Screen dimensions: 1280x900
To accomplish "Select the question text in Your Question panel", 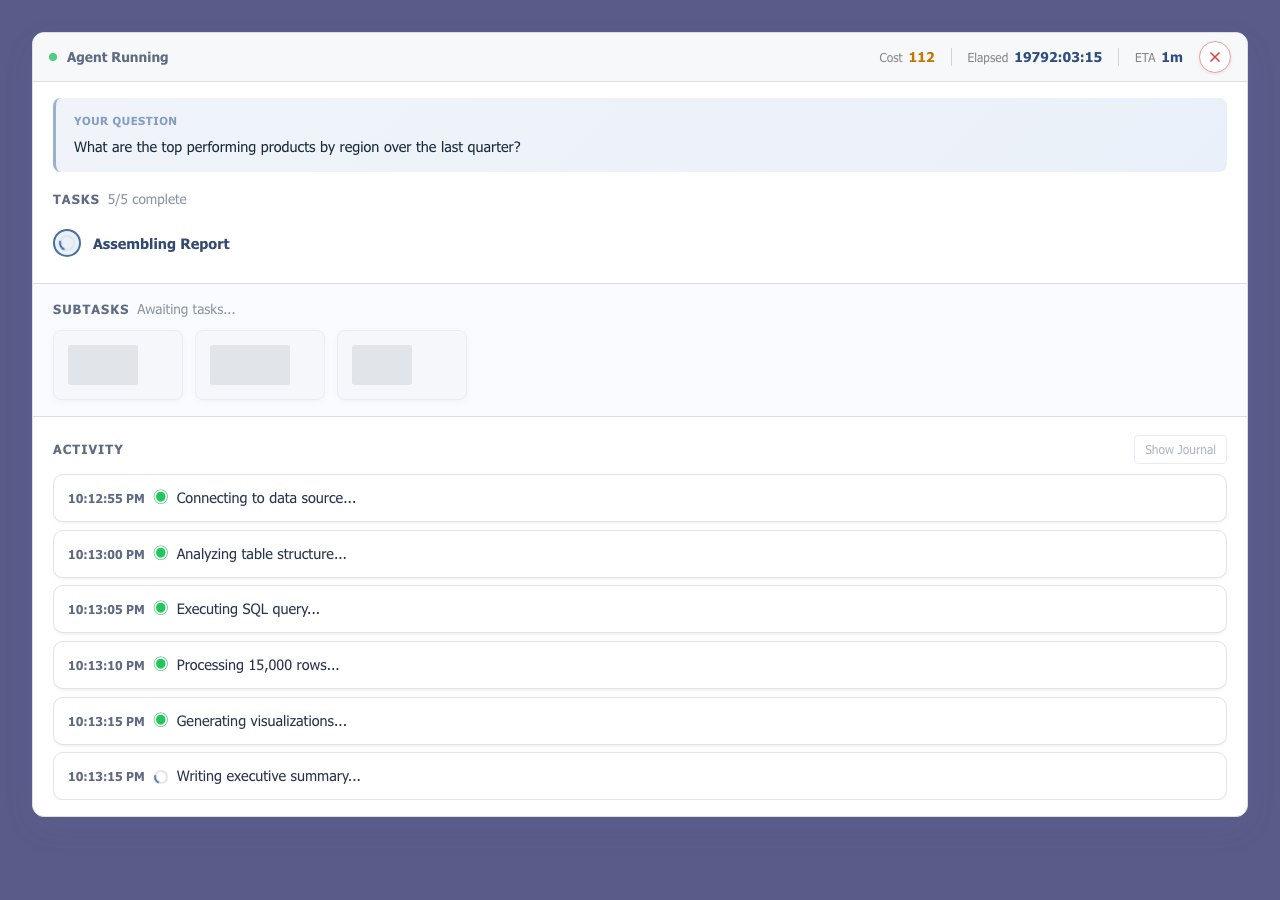I will coord(295,147).
